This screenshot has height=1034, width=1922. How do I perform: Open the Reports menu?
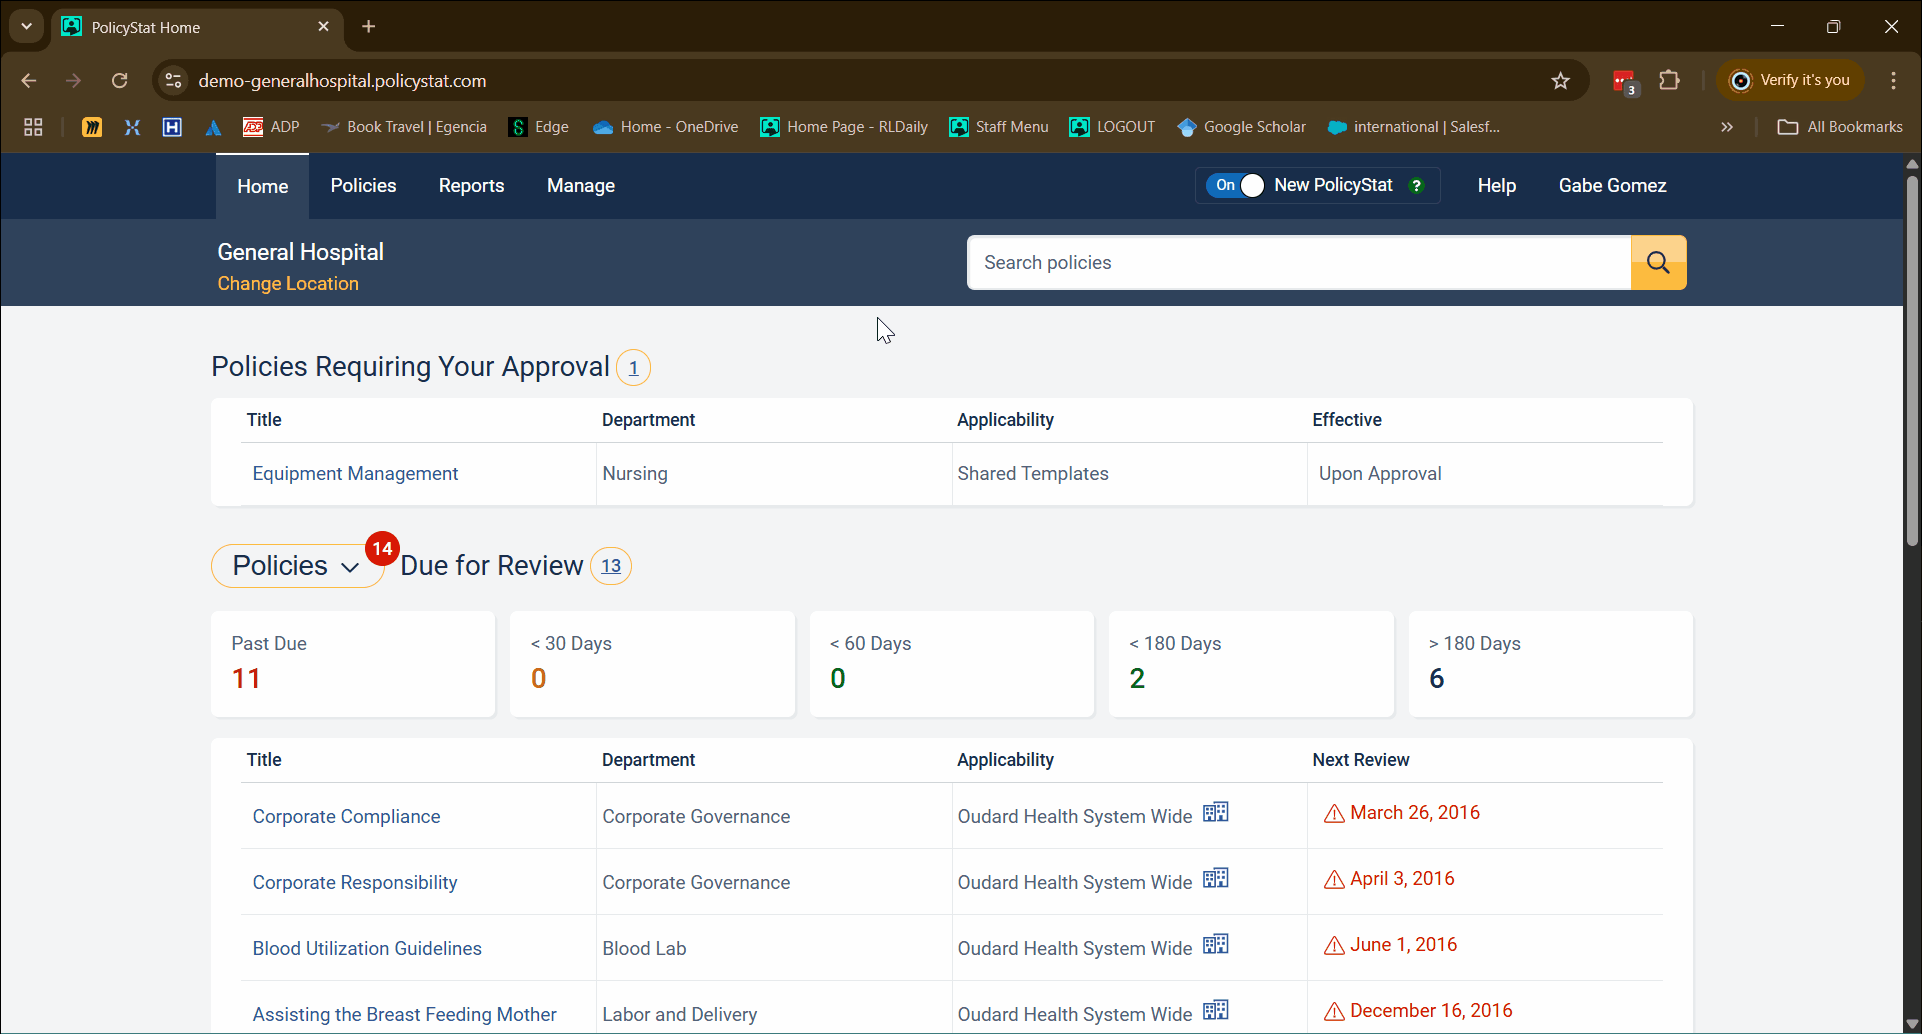pos(471,186)
